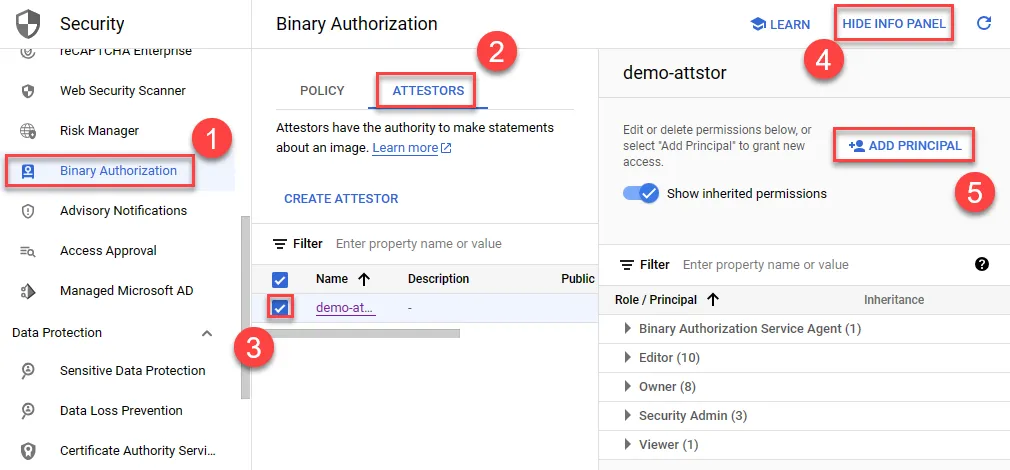Click the Binary Authorization page title

coord(357,24)
